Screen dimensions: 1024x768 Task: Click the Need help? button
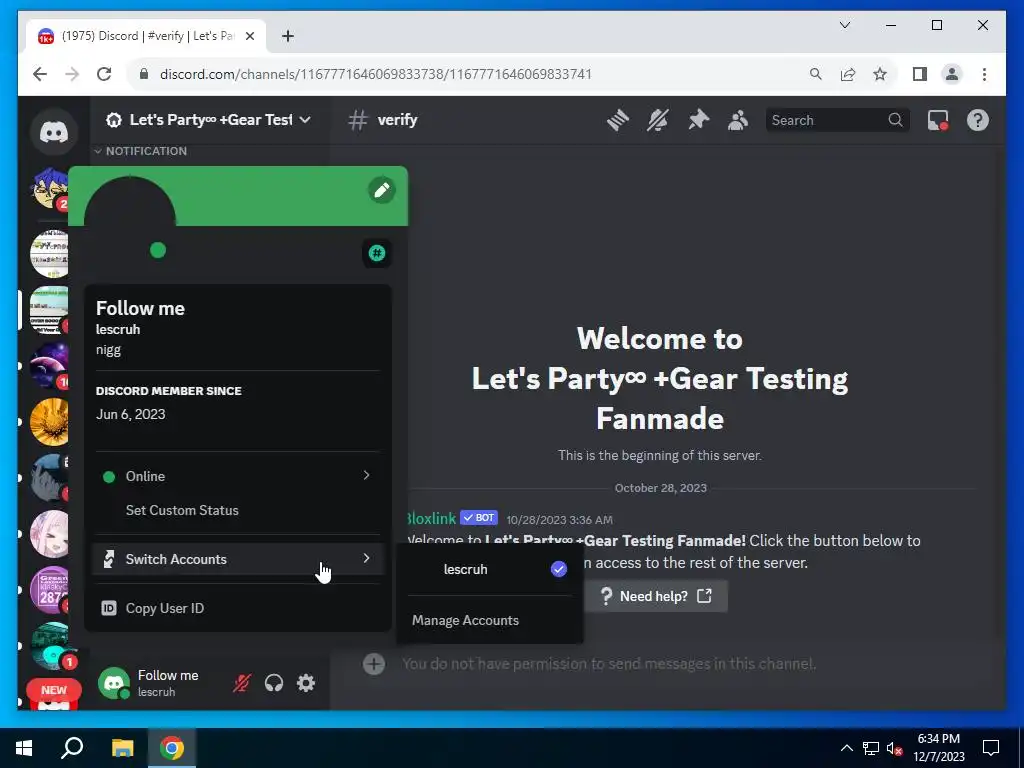(x=656, y=596)
